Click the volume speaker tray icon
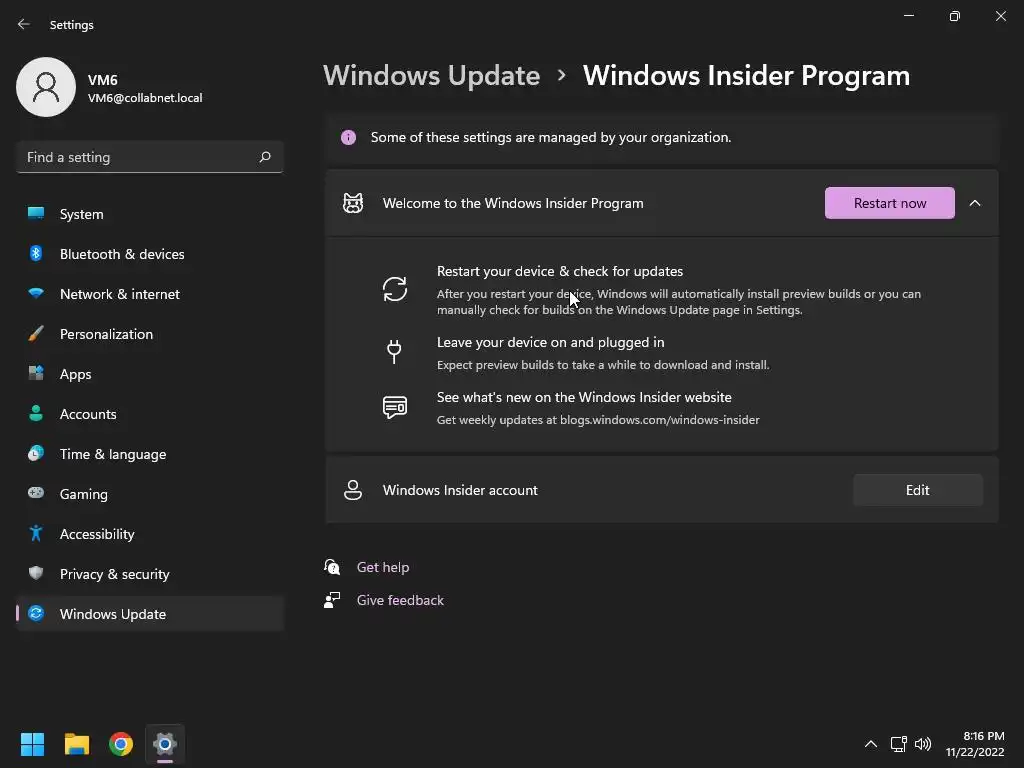The image size is (1024, 768). (923, 744)
